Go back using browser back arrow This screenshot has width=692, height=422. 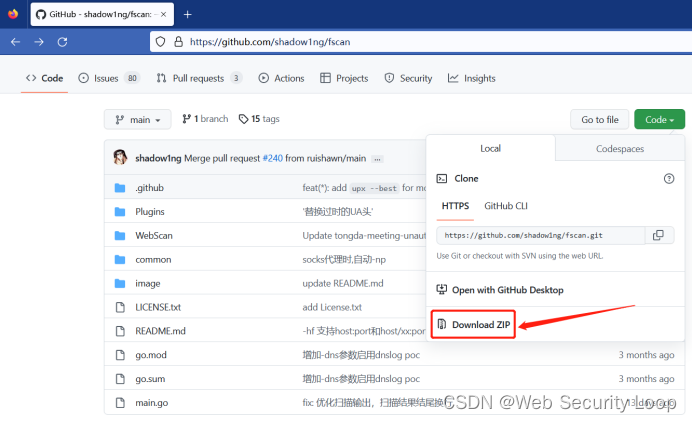[15, 42]
